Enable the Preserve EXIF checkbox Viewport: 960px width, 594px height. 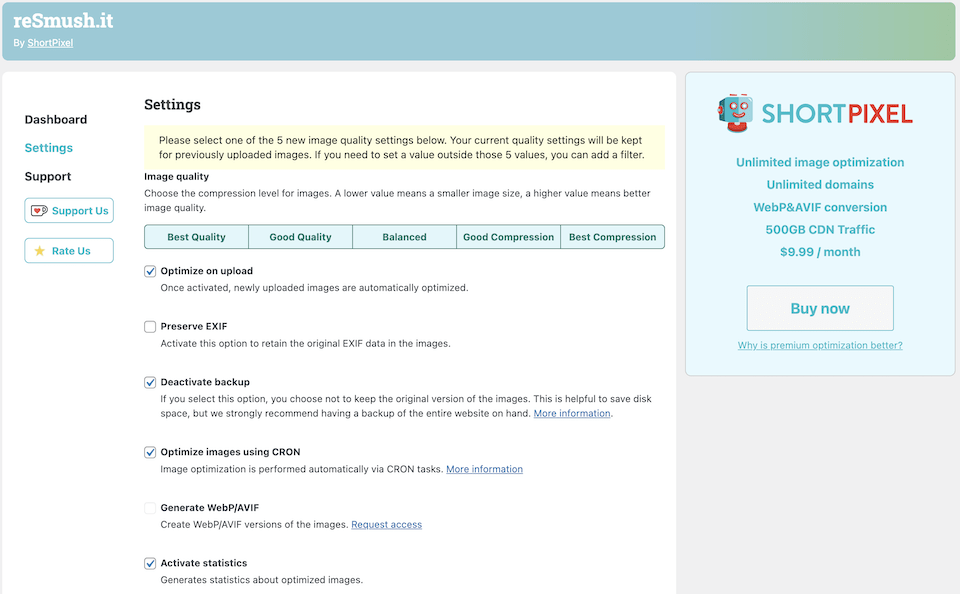[150, 327]
